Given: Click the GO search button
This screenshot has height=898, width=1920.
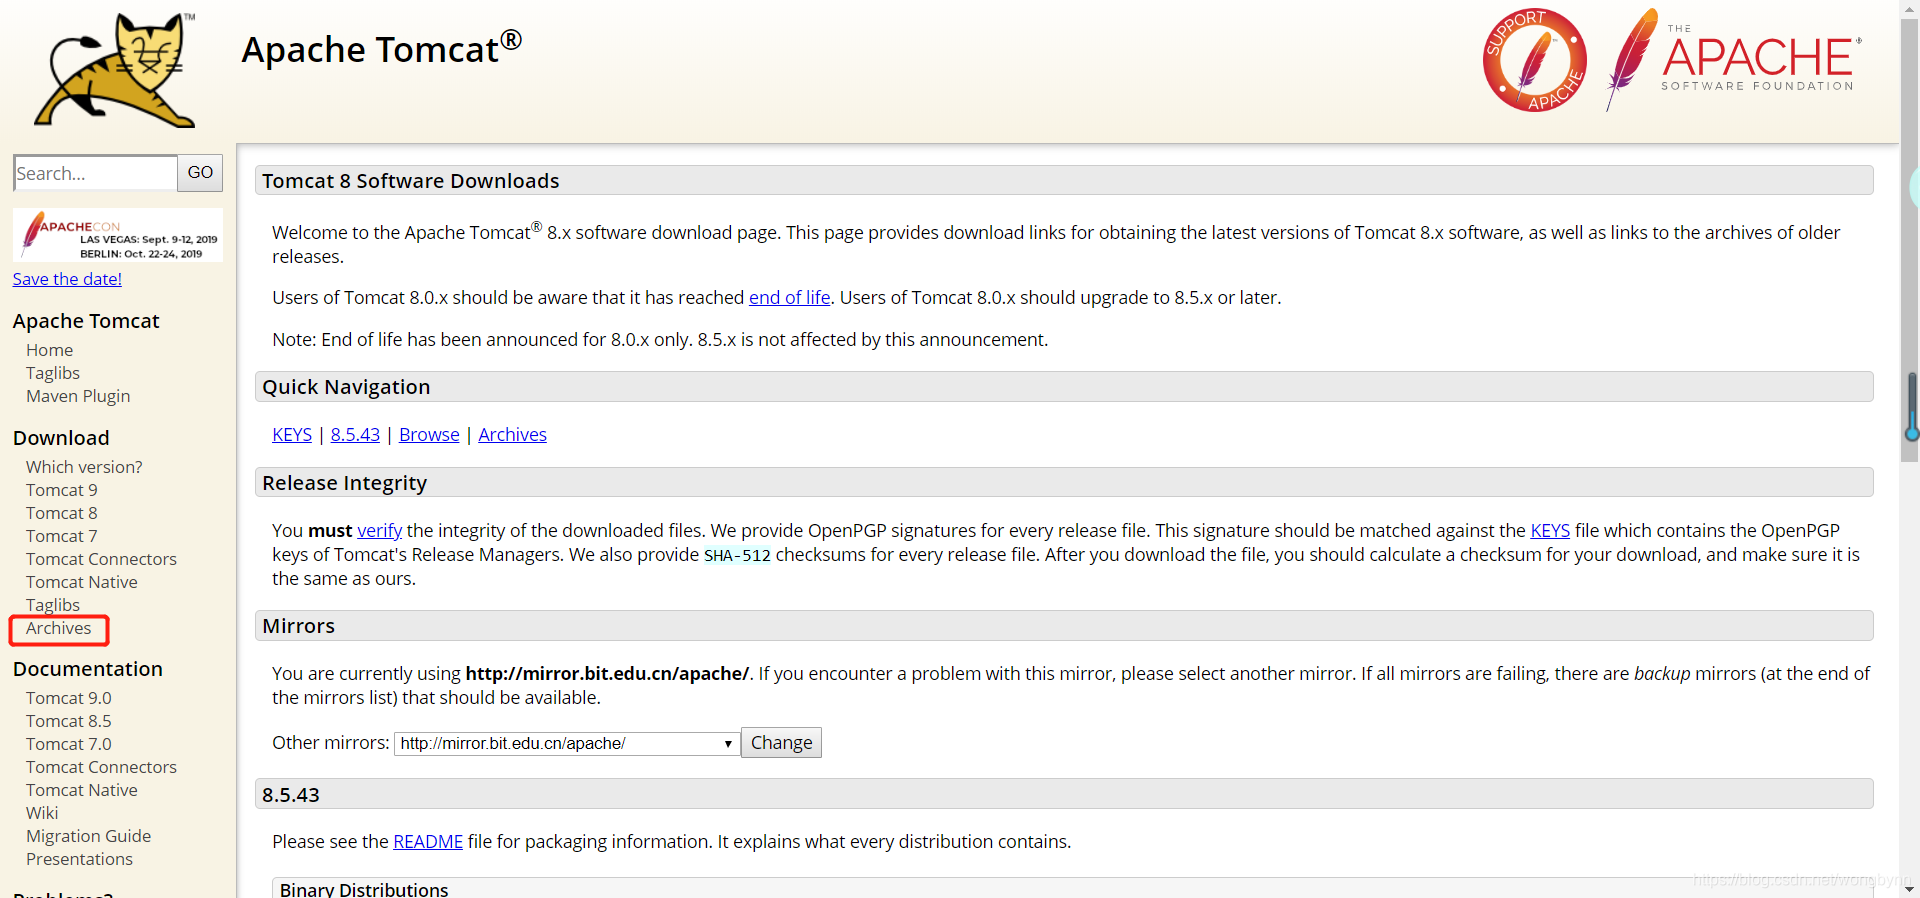Looking at the screenshot, I should [x=200, y=173].
